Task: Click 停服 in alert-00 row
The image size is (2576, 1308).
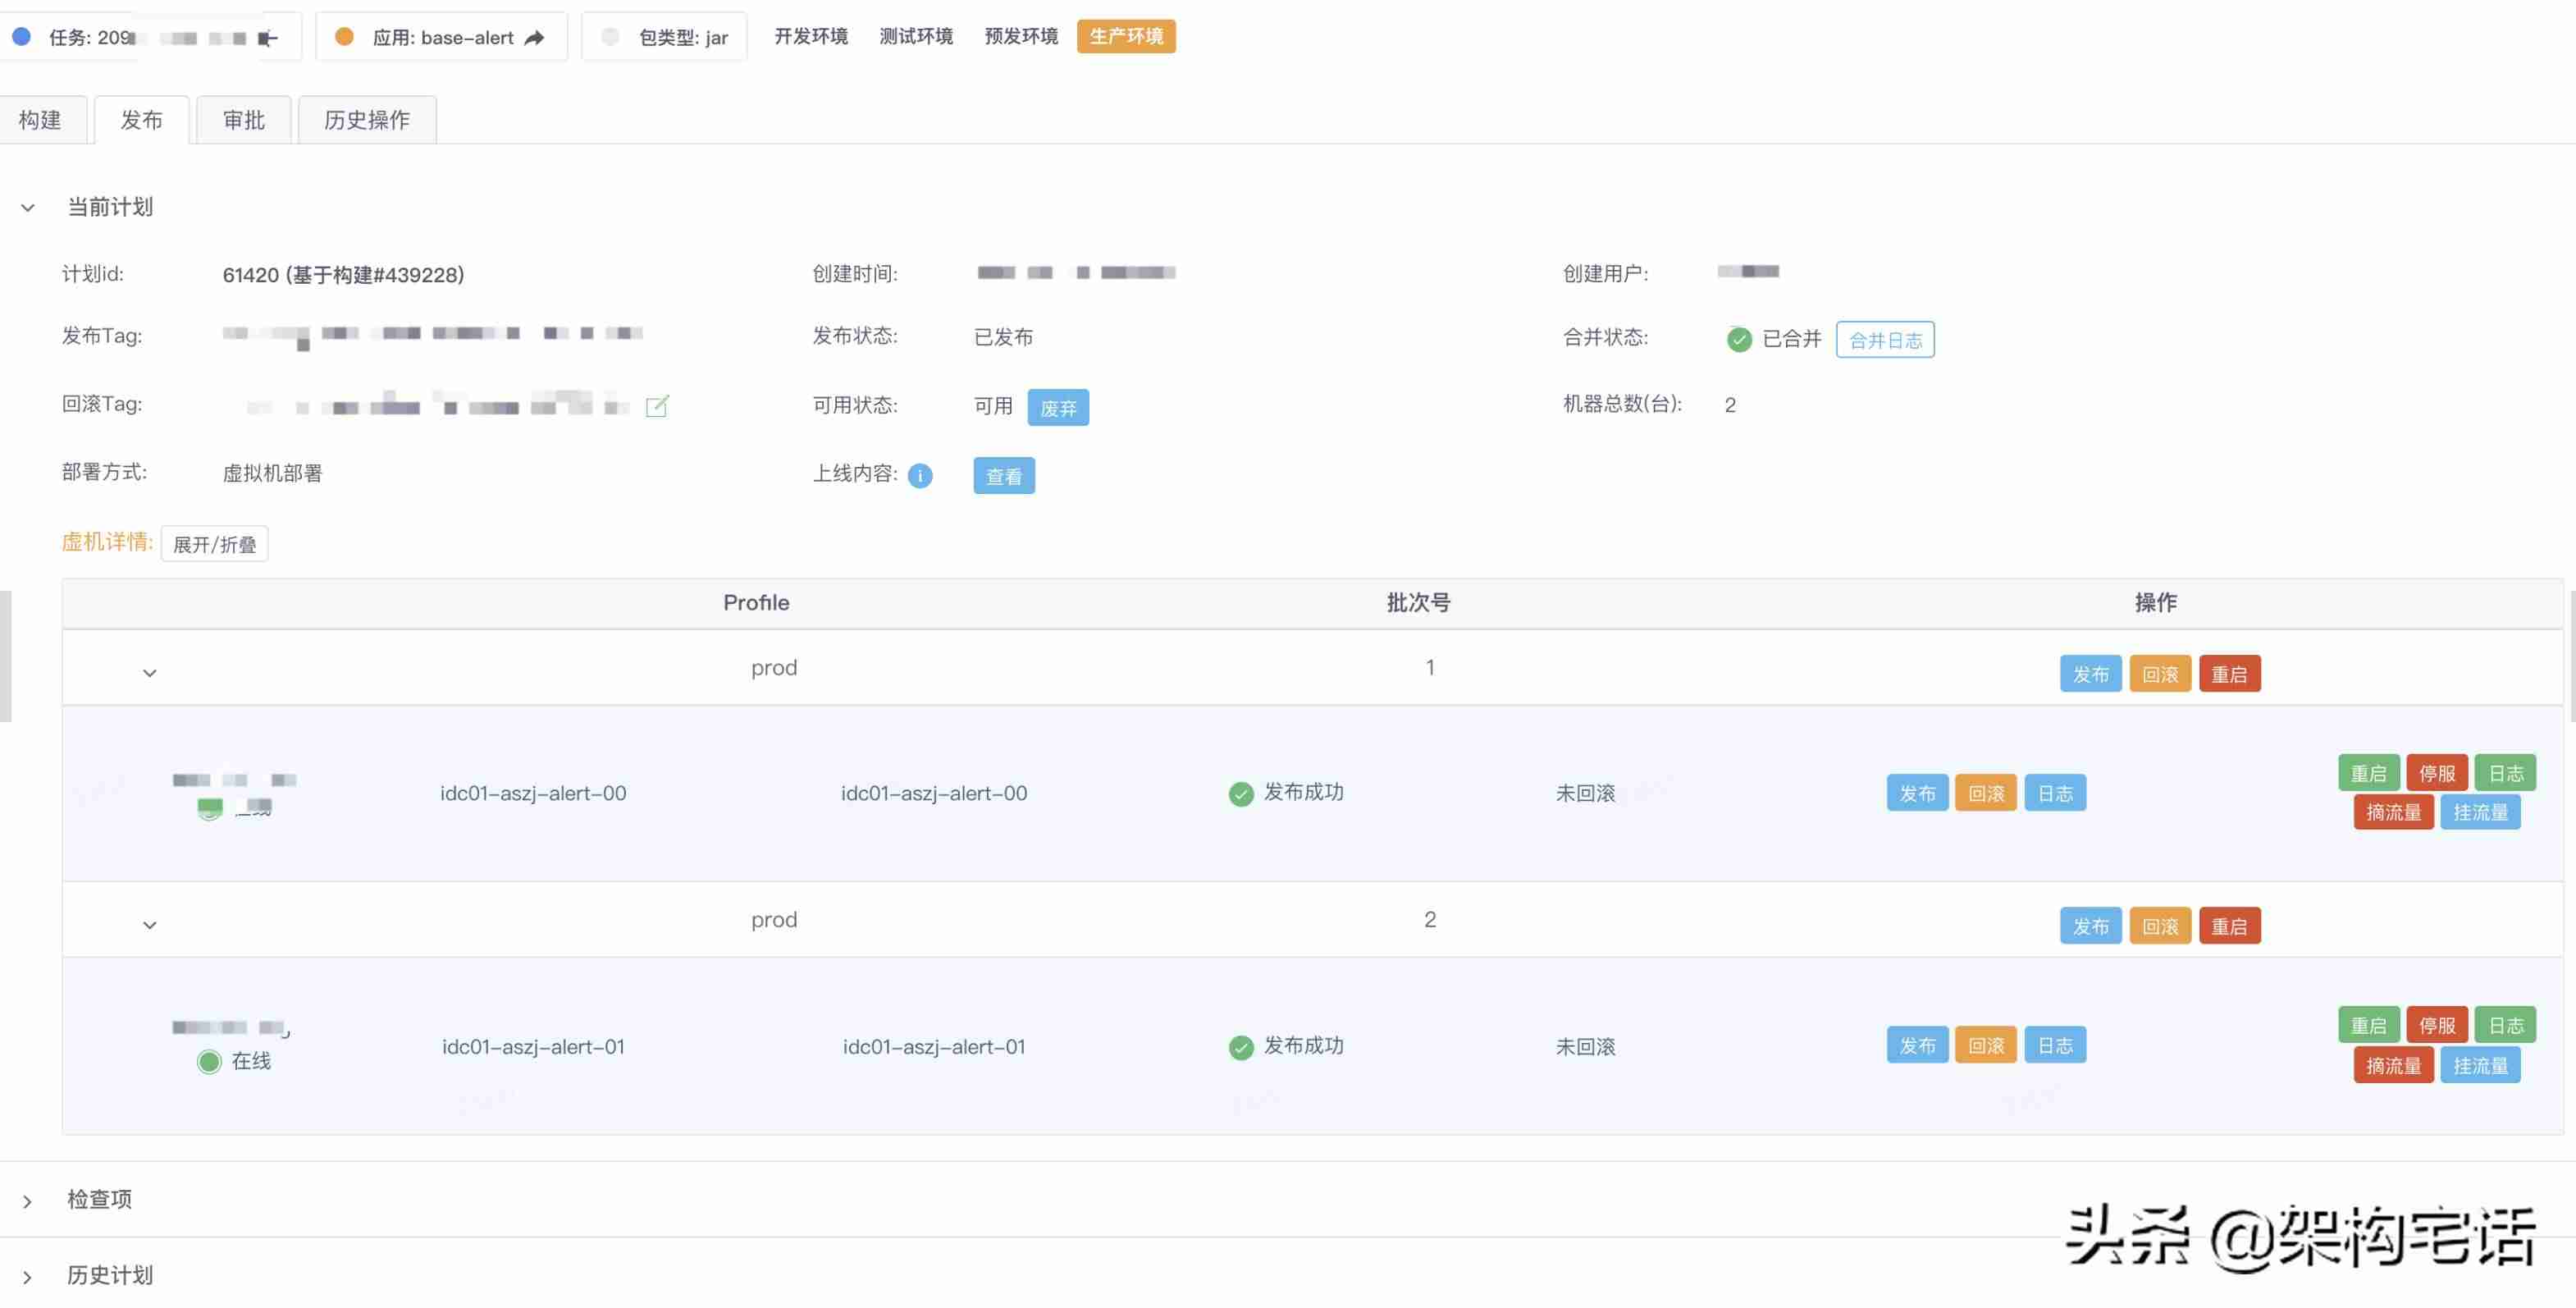Action: coord(2437,773)
